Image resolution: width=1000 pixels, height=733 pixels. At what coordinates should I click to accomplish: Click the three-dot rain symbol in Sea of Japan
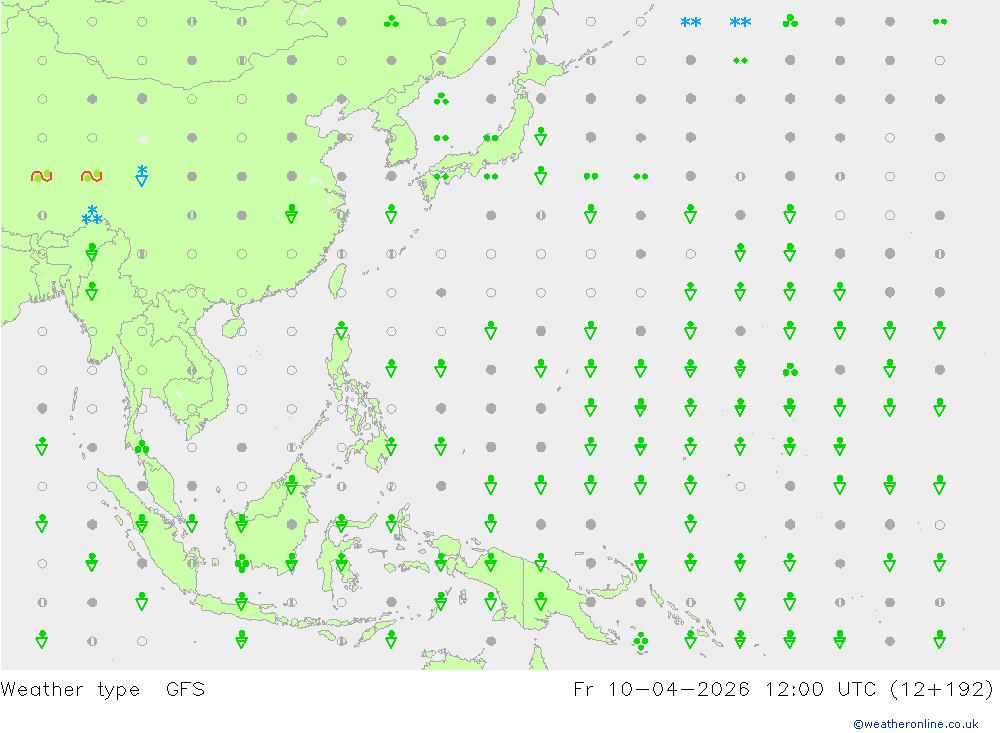click(441, 99)
